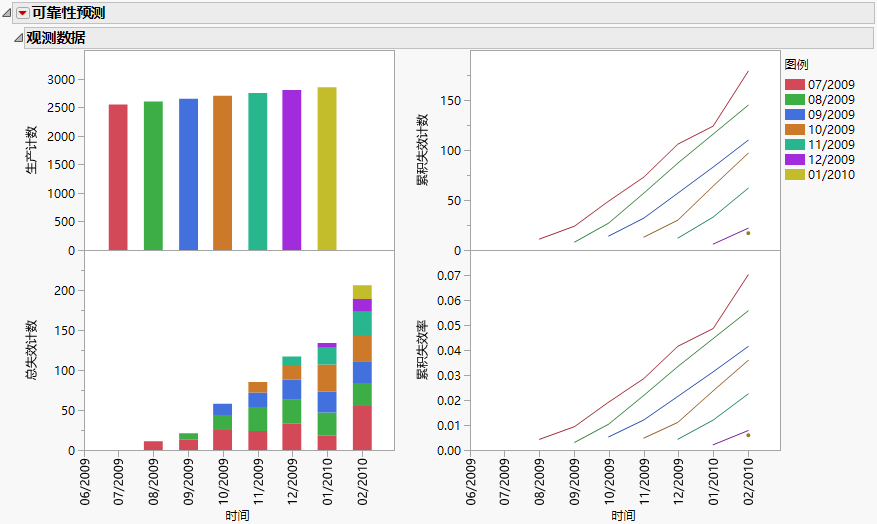This screenshot has width=877, height=524.
Task: Click the 09/2009 blue legend swatch
Action: [795, 115]
